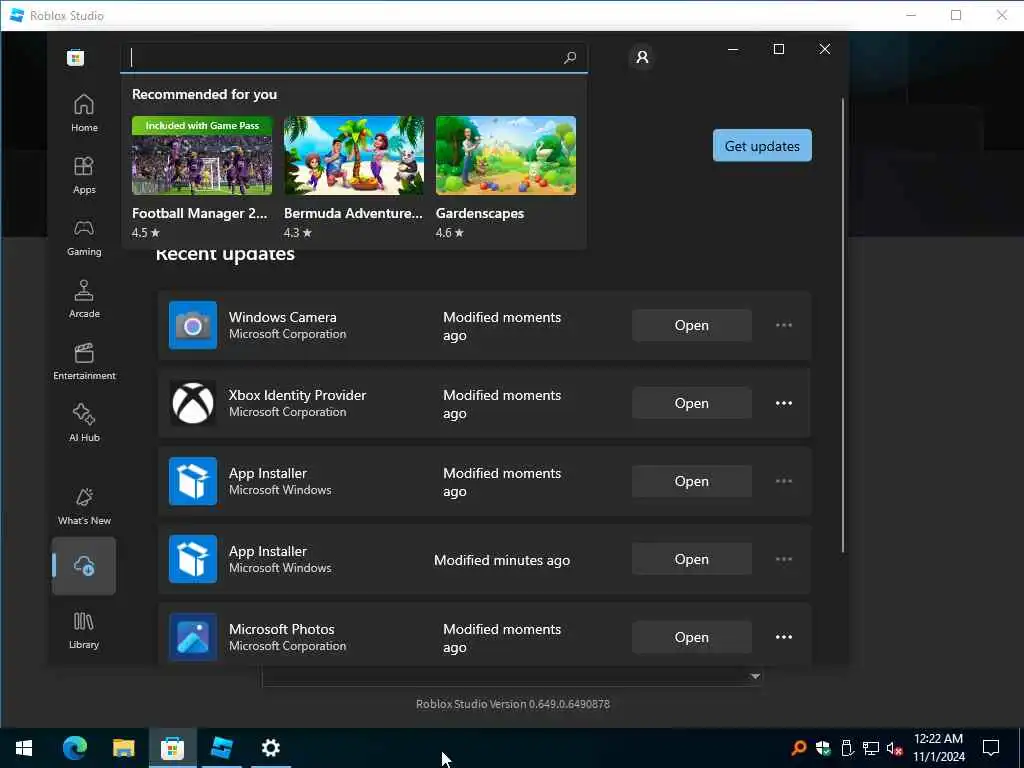This screenshot has width=1024, height=768.
Task: Open the notification center icon
Action: (x=991, y=748)
